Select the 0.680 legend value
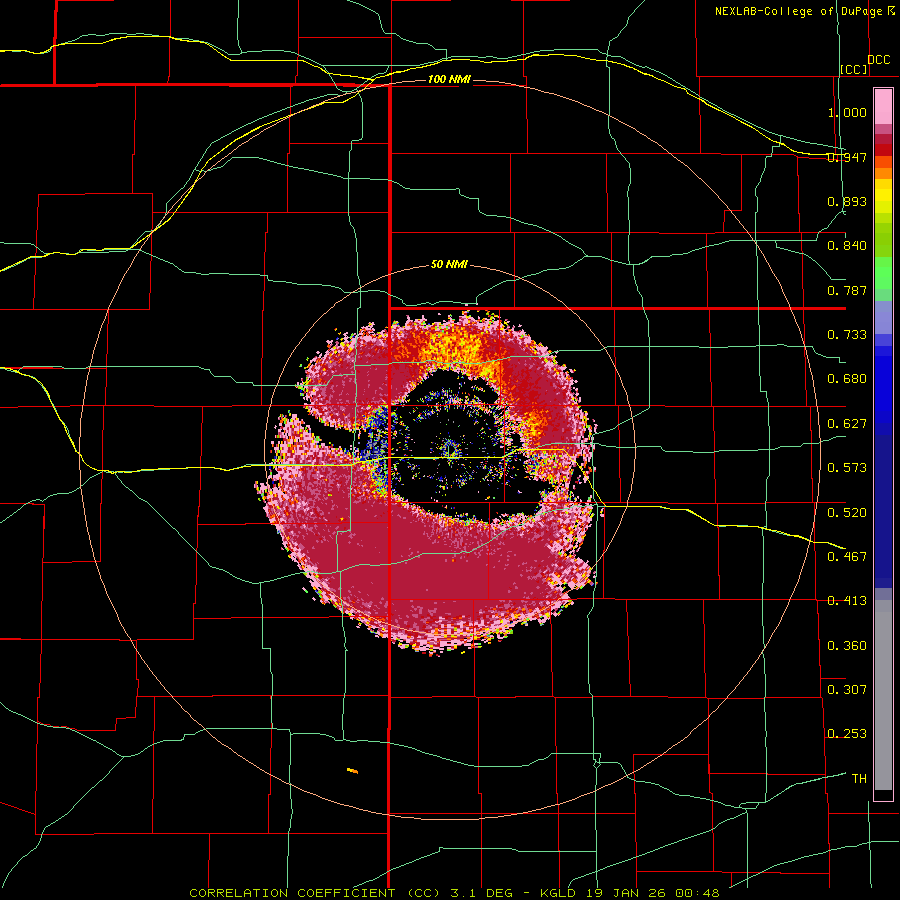900x900 pixels. pyautogui.click(x=847, y=379)
